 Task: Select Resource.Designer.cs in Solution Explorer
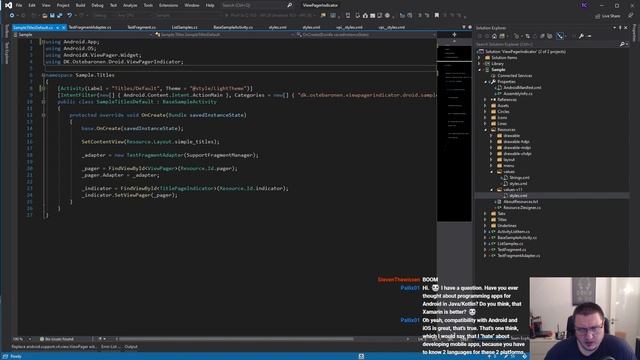point(522,208)
